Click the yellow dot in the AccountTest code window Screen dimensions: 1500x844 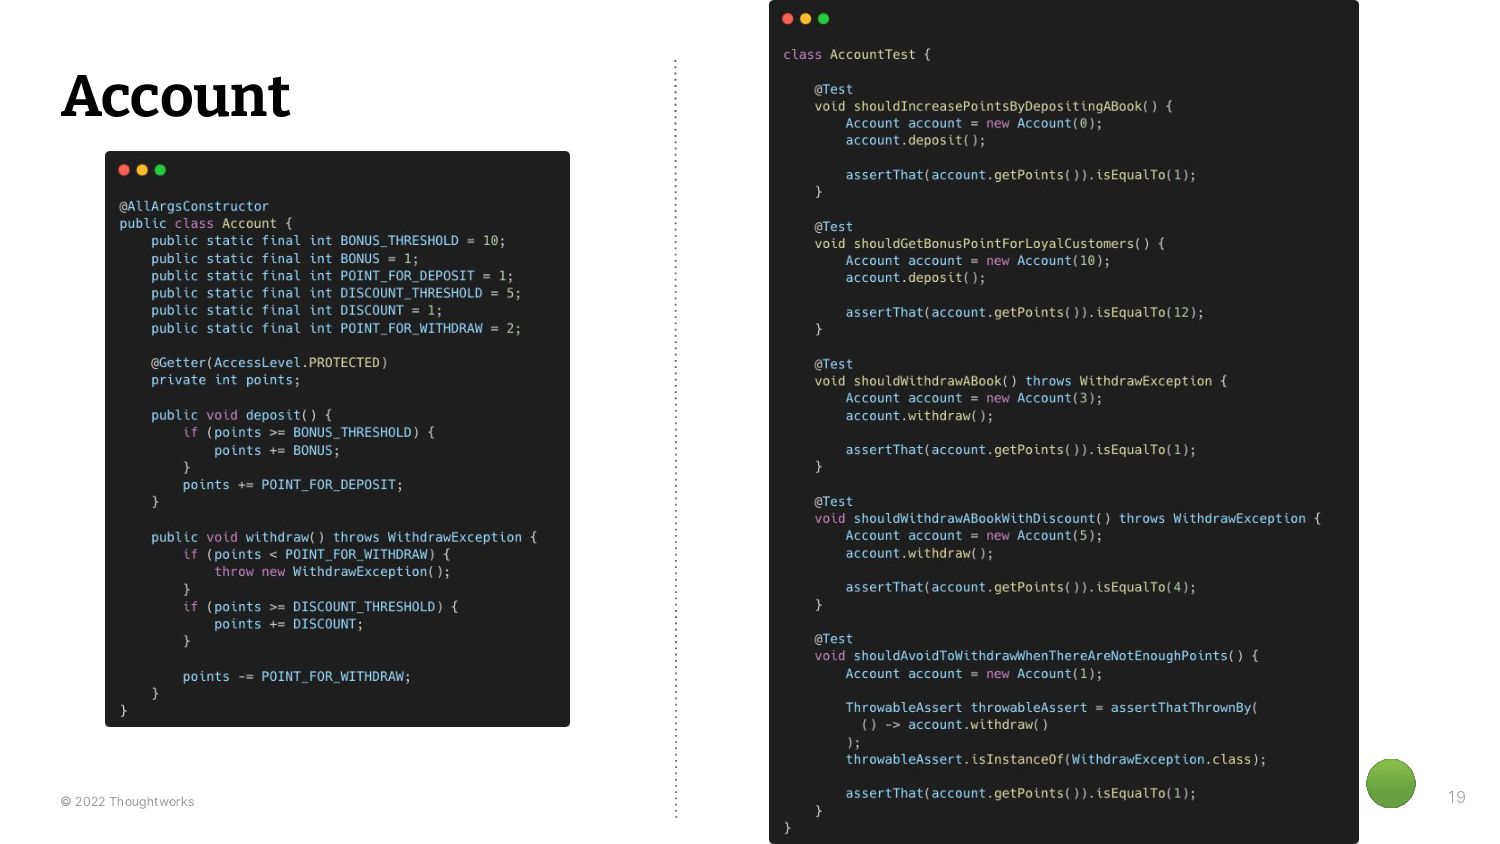coord(806,19)
